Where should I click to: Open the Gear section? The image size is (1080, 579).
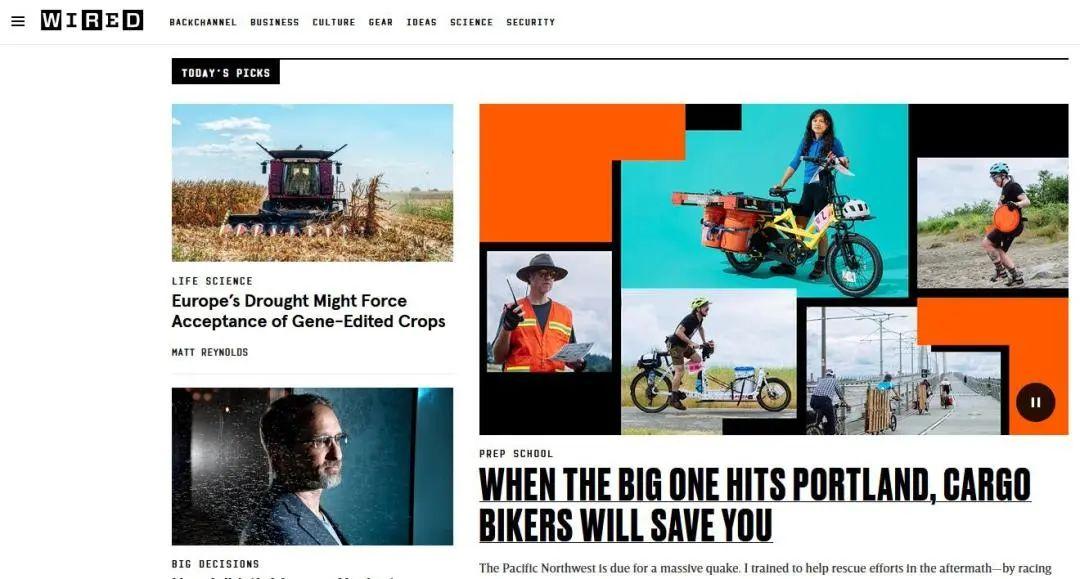tap(381, 22)
